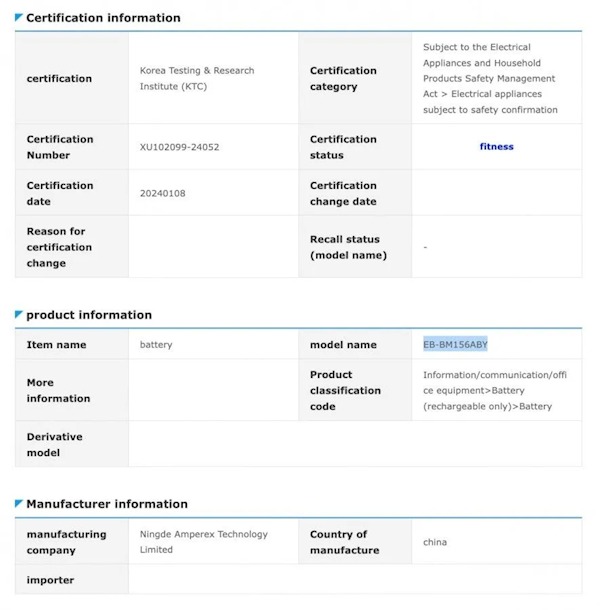Click the certification number XU102099-24052
This screenshot has width=600, height=610.
click(179, 147)
